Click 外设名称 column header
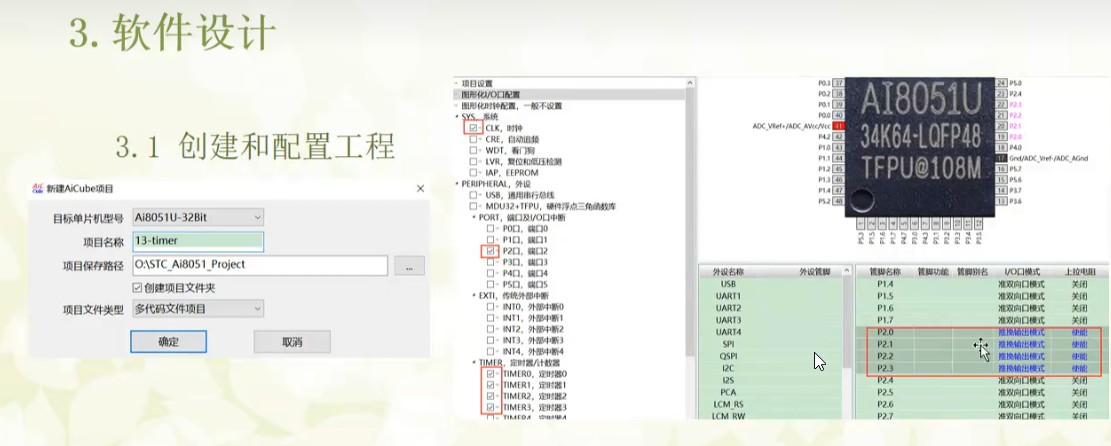The height and width of the screenshot is (446, 1111). tap(728, 272)
